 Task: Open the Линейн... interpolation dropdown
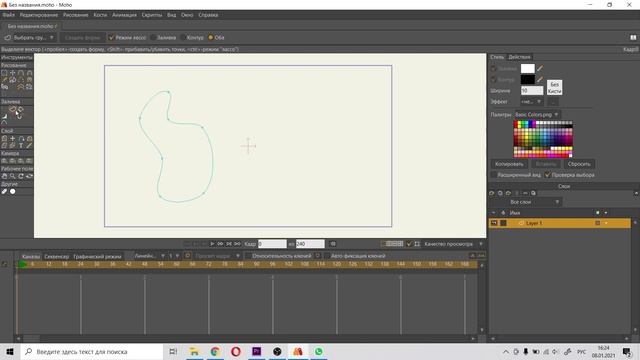pos(149,256)
